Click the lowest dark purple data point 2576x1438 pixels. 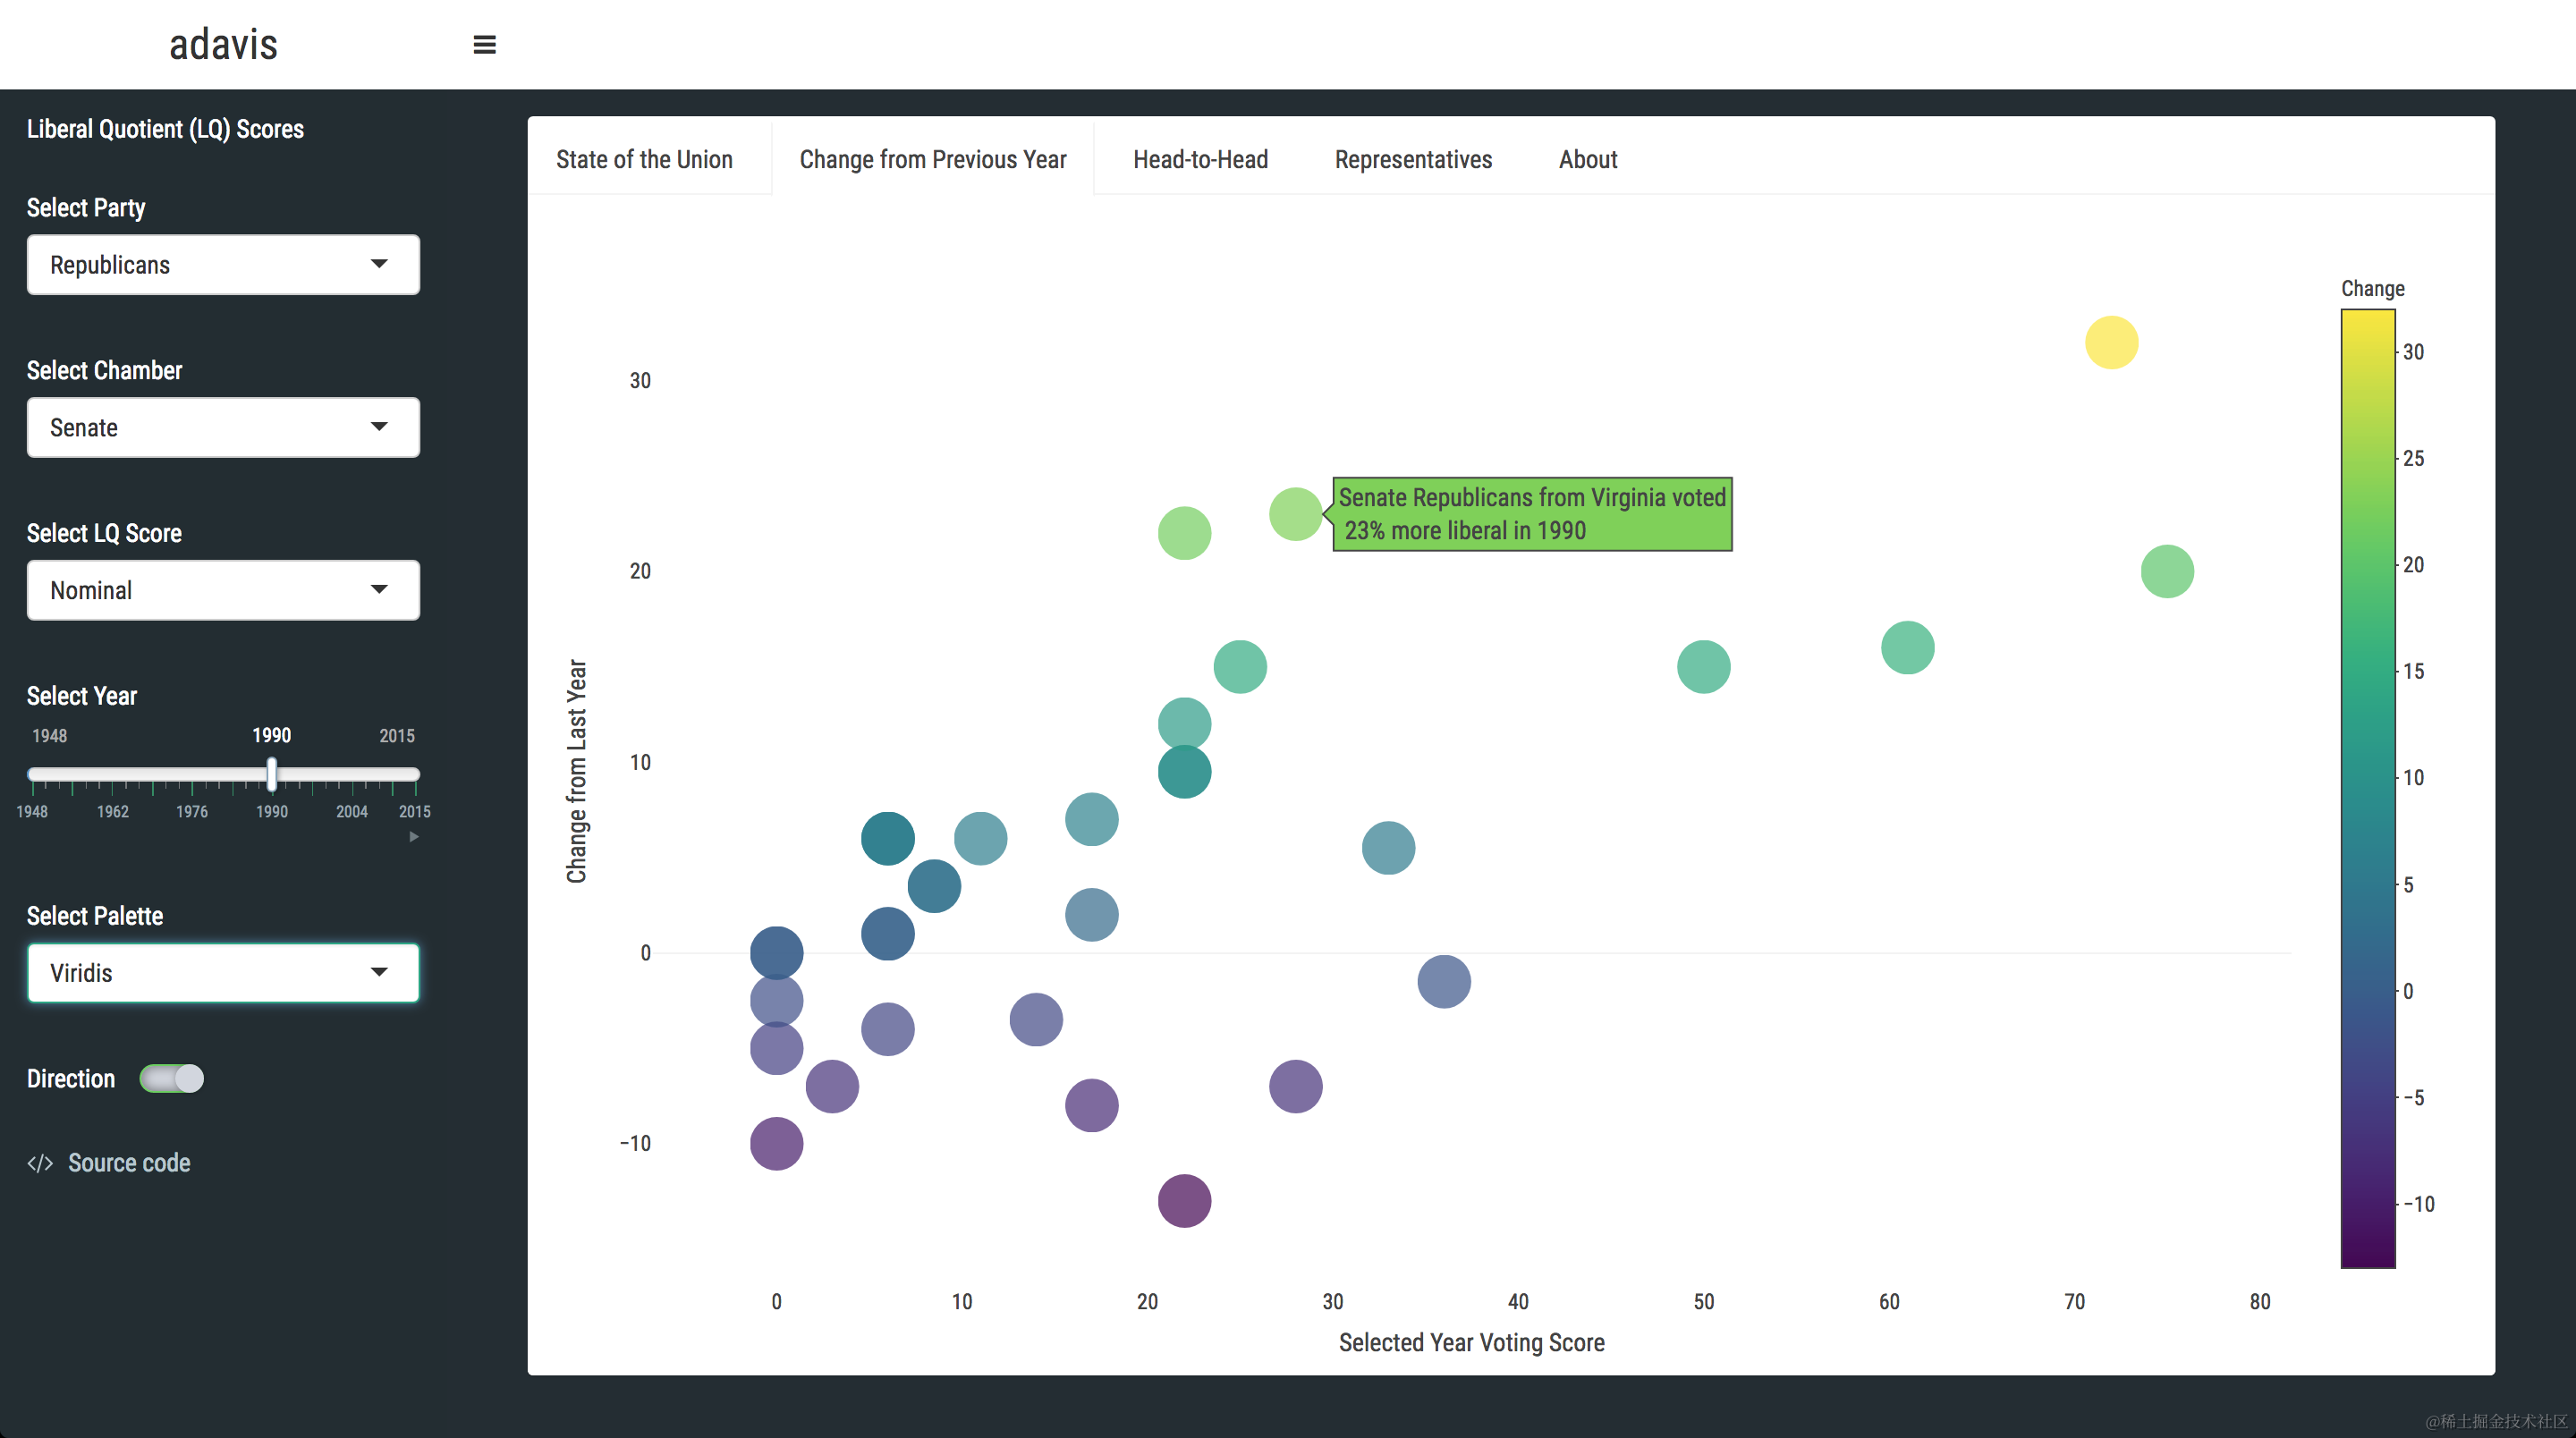tap(1184, 1200)
